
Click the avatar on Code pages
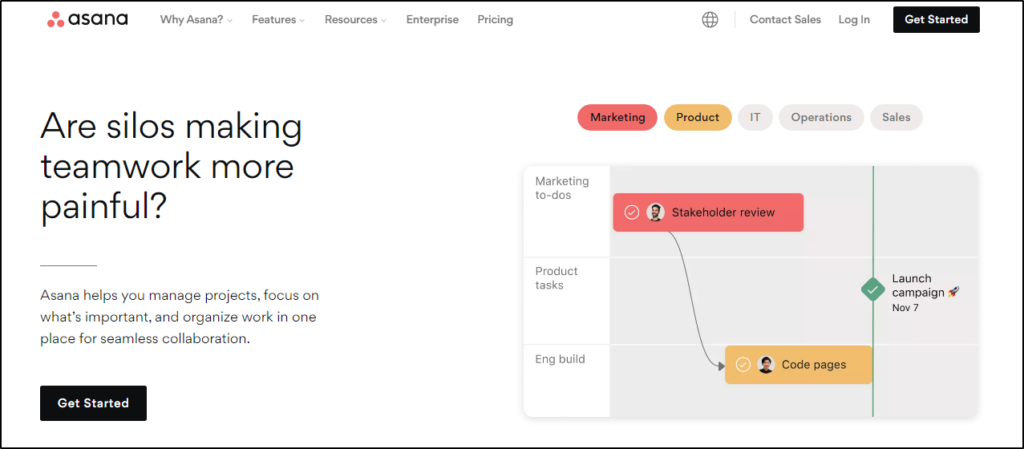[766, 365]
